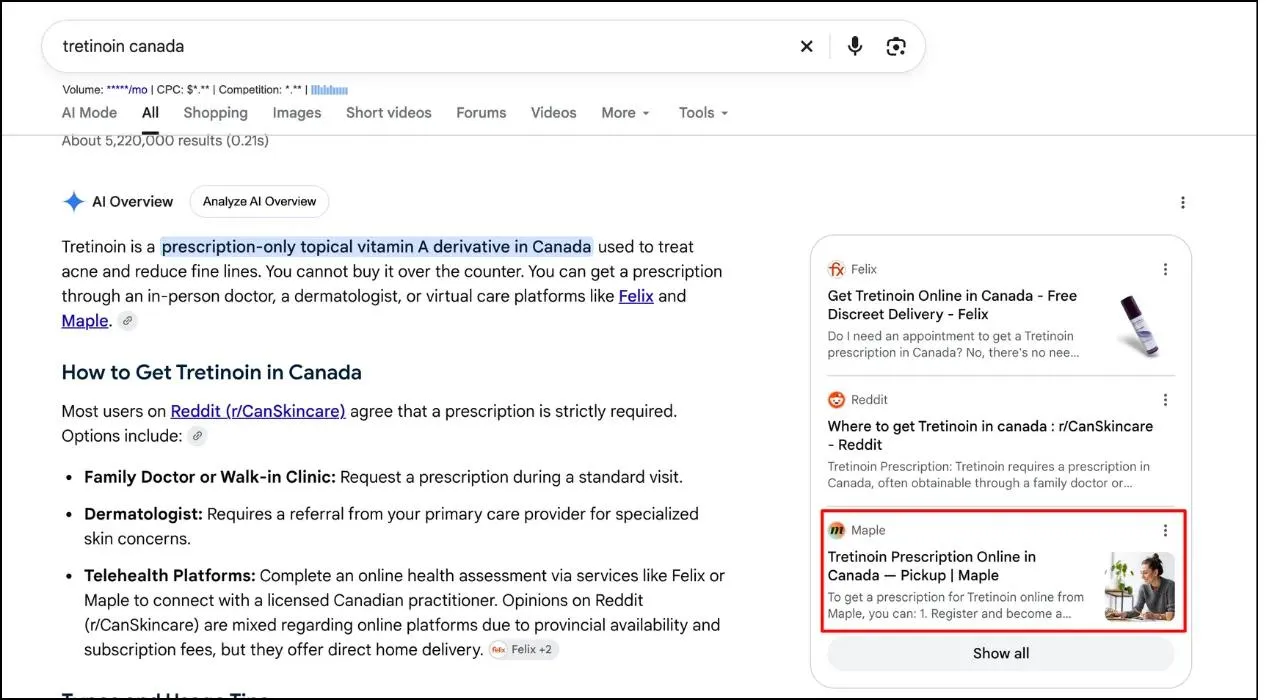Click the keyword volume bar chart icon
Screen dimensions: 1269x700
(329, 90)
